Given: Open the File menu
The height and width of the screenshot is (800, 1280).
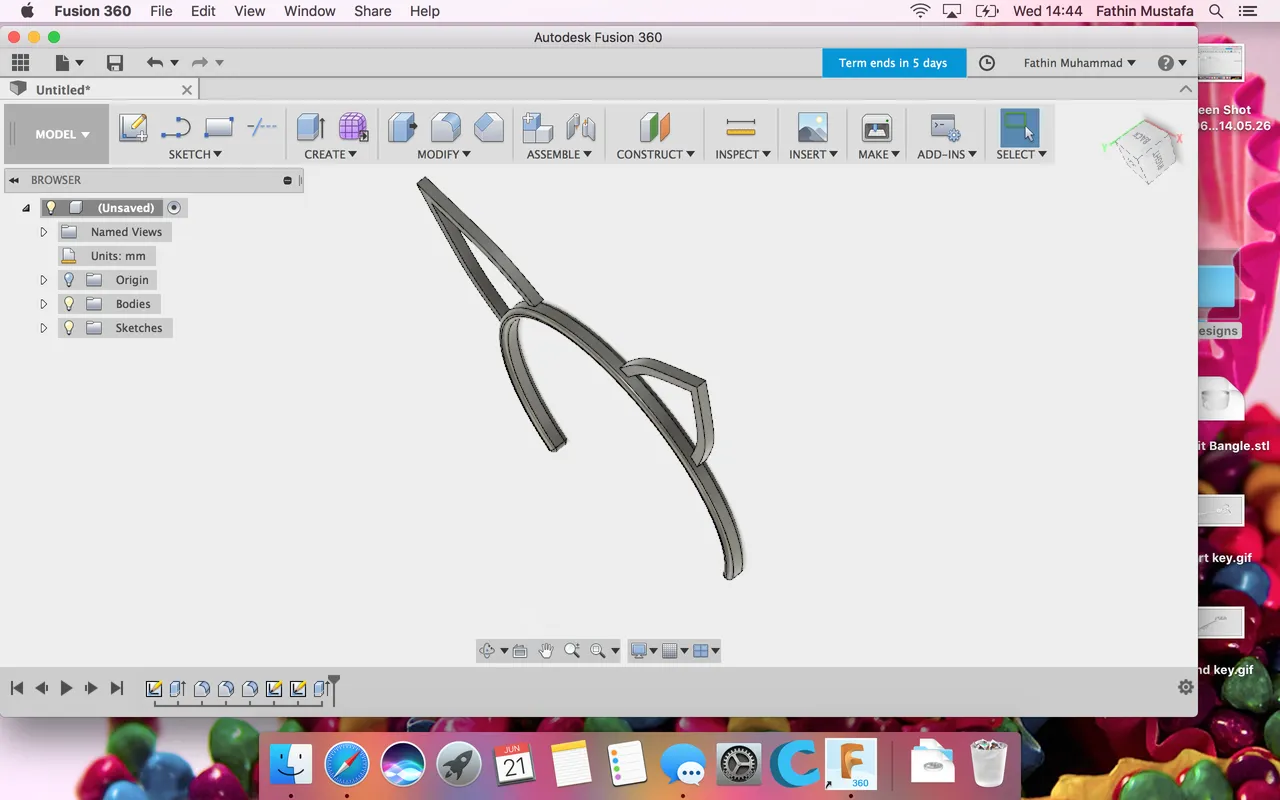Looking at the screenshot, I should pyautogui.click(x=161, y=11).
